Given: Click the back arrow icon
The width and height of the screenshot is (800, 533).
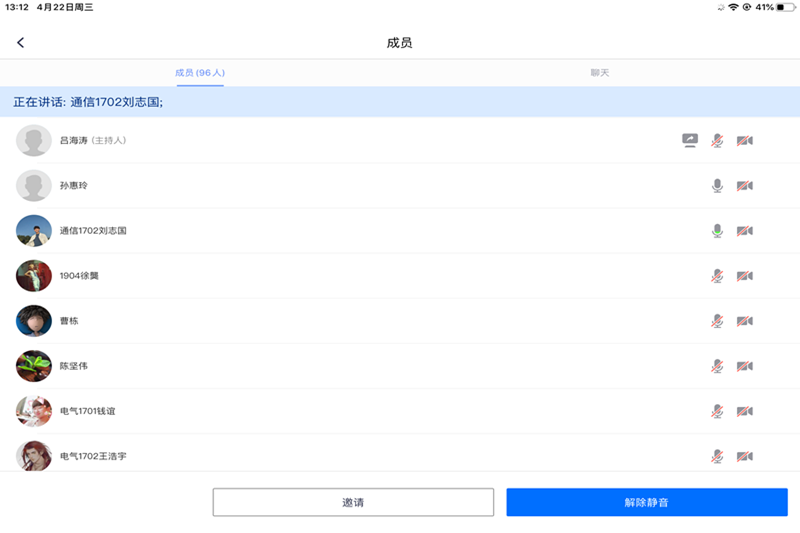Looking at the screenshot, I should pos(21,43).
